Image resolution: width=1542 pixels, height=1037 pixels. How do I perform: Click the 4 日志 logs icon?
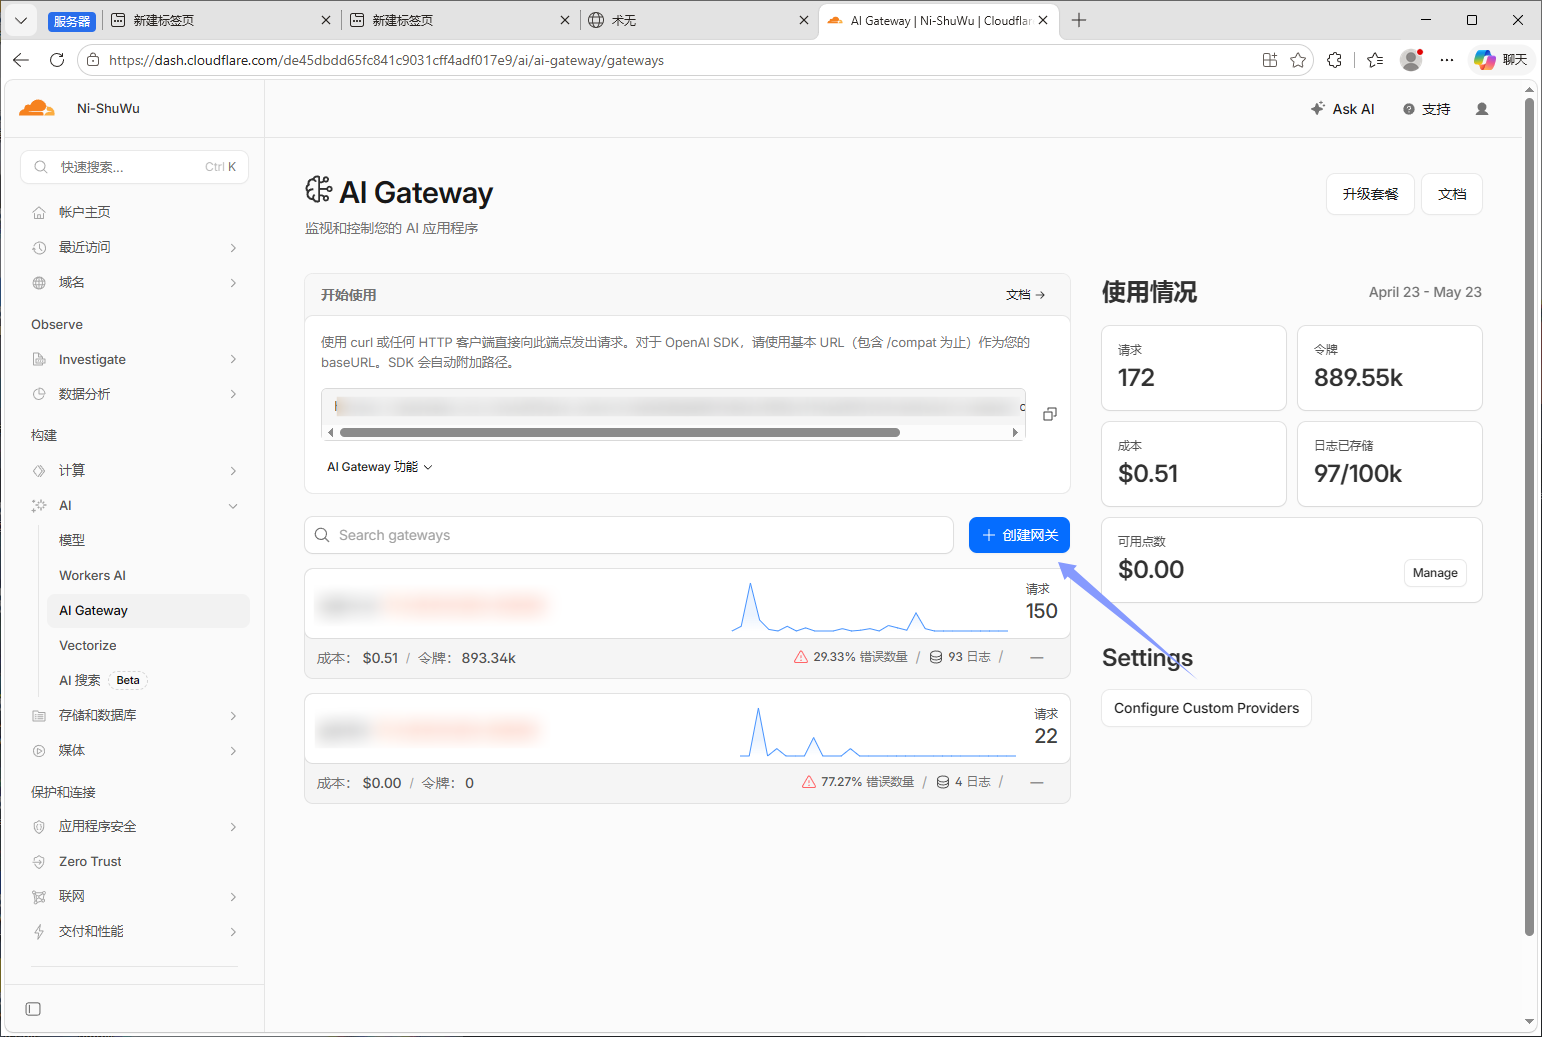coord(943,782)
